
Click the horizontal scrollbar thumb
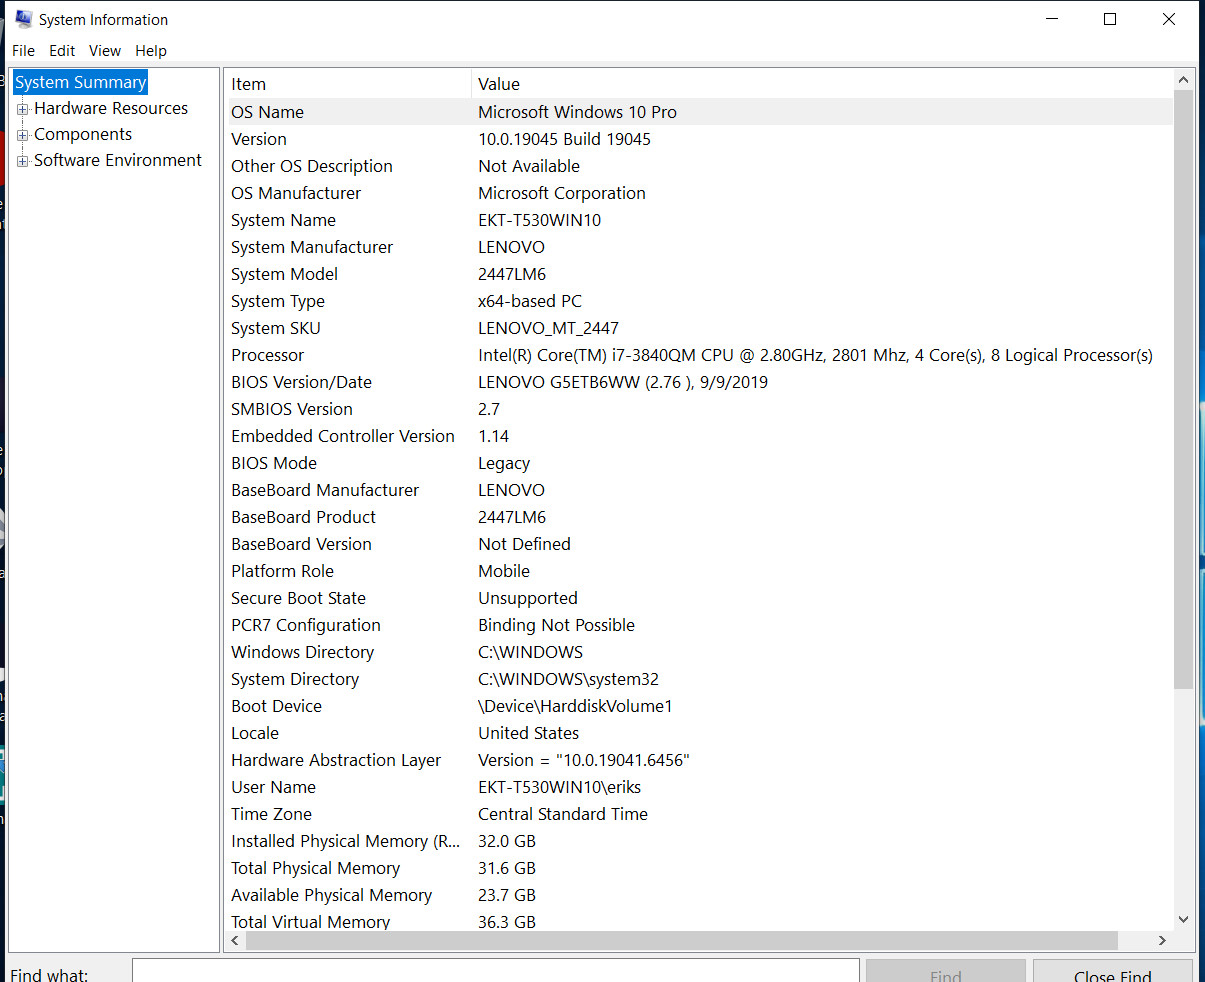[x=682, y=940]
